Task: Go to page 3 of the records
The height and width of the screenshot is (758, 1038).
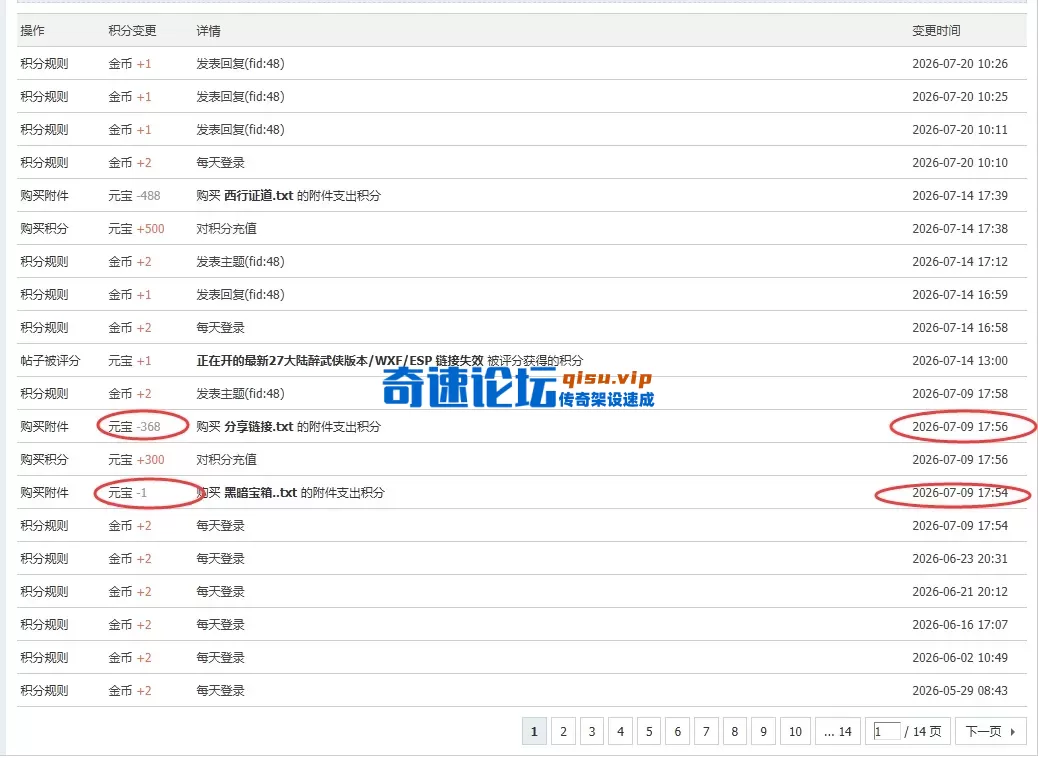Action: coord(592,732)
